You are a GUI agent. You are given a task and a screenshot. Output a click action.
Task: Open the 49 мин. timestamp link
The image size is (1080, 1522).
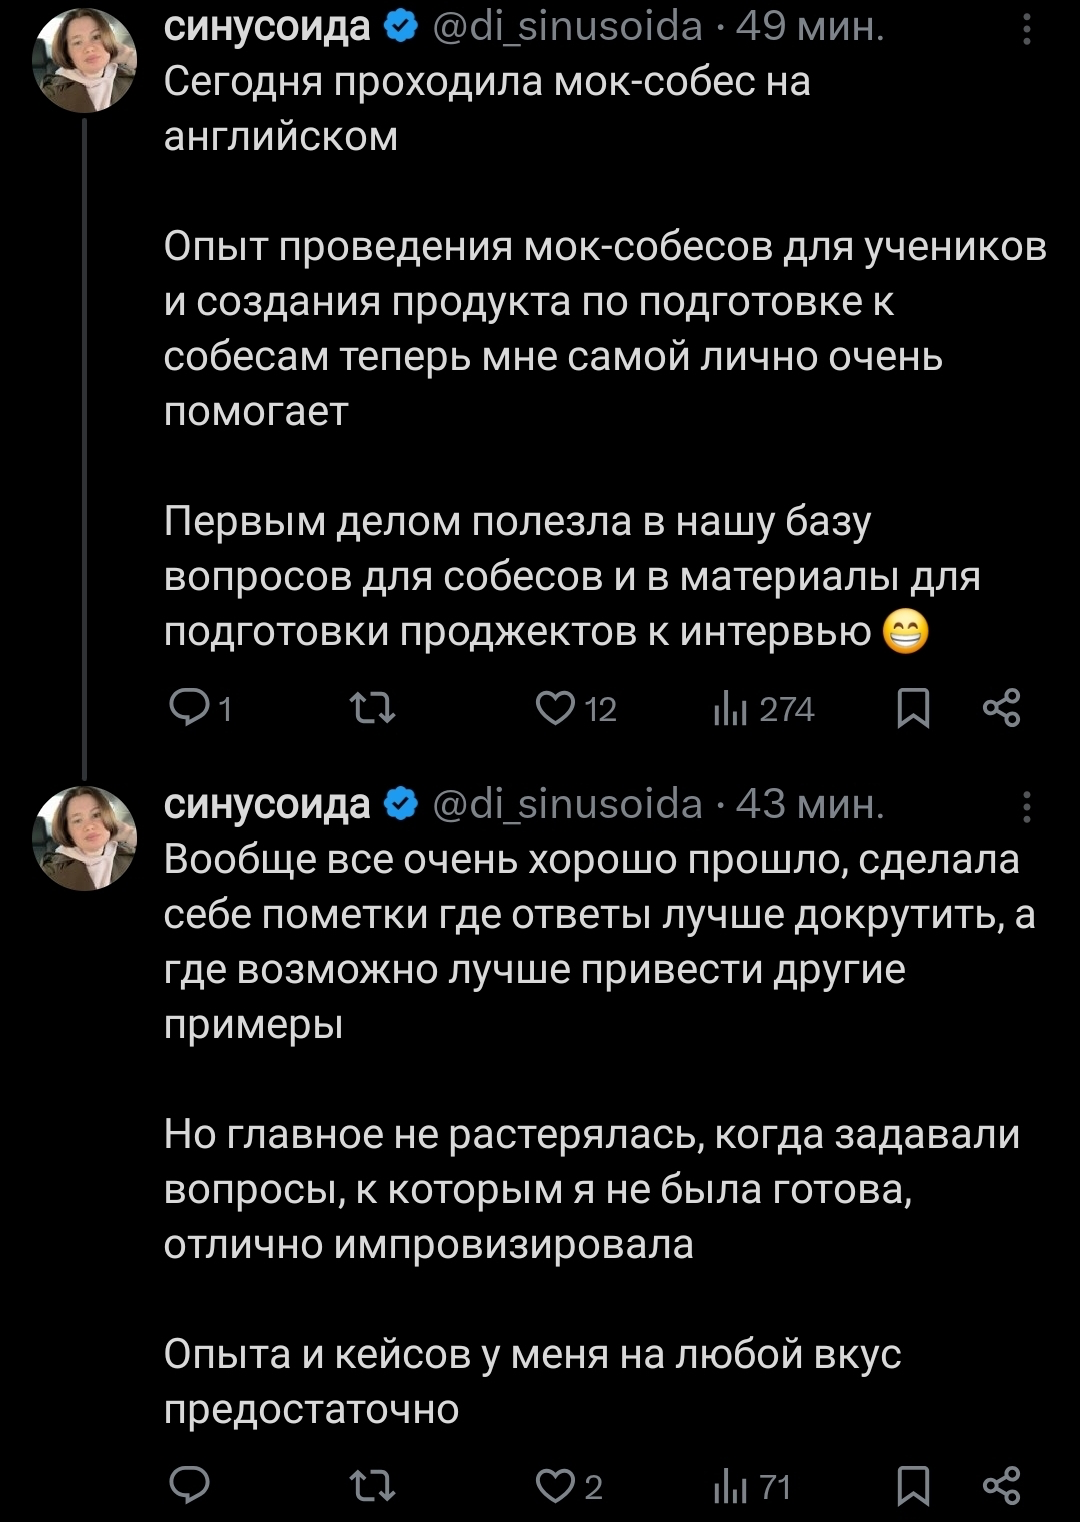[810, 27]
